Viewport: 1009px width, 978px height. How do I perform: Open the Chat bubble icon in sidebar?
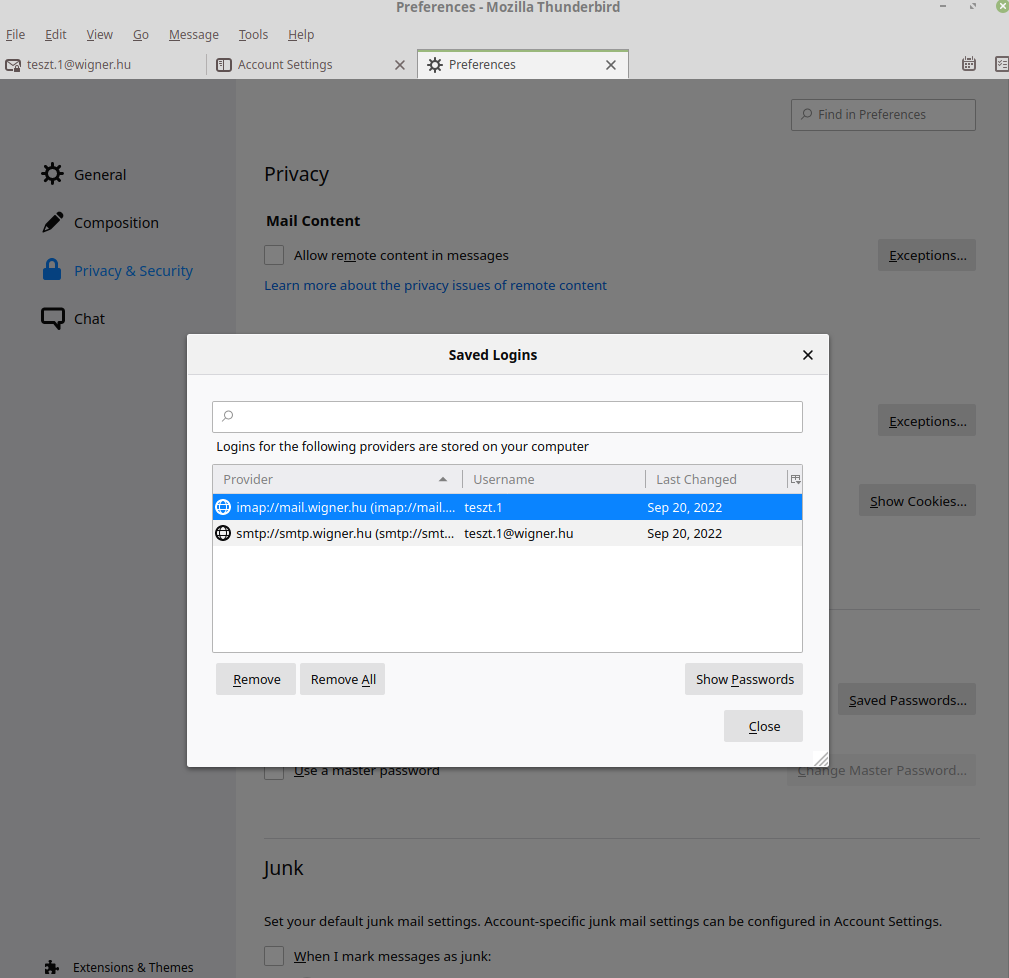[53, 318]
